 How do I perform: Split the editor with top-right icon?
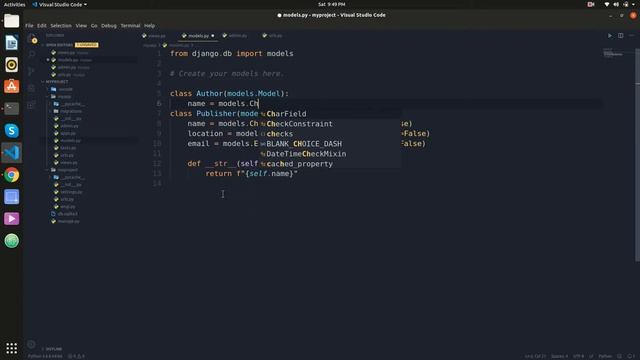click(x=620, y=36)
